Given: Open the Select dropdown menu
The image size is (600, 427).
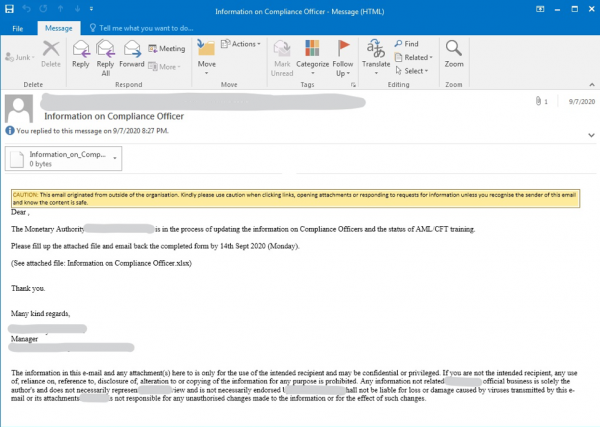Looking at the screenshot, I should coord(412,71).
